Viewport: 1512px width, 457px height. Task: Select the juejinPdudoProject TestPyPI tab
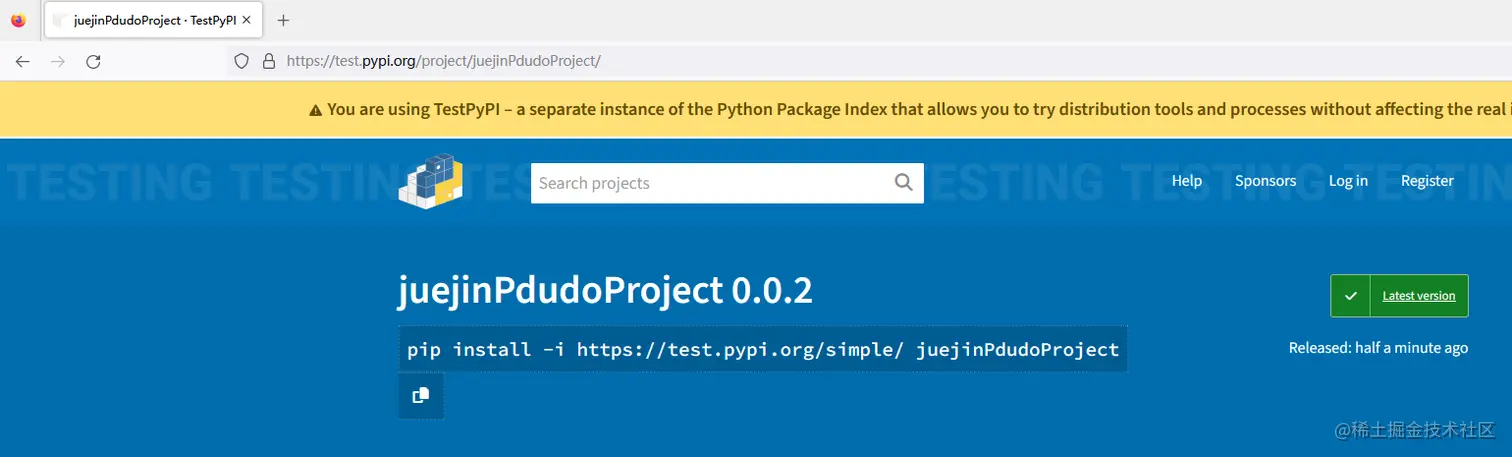point(145,20)
